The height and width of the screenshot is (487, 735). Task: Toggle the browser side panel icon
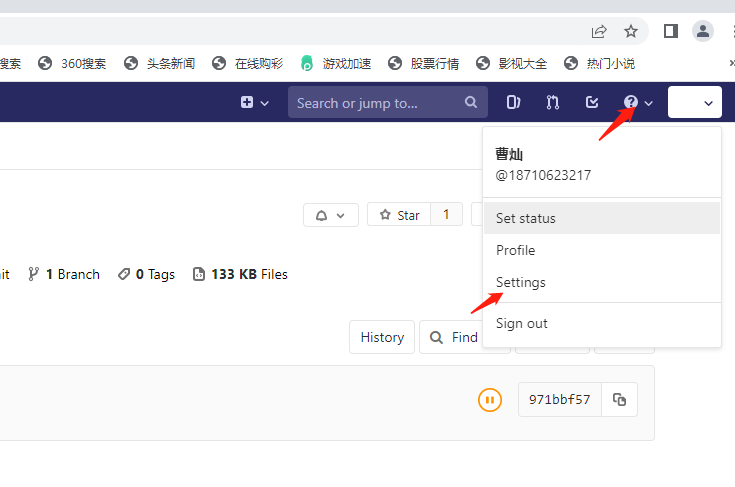click(x=671, y=31)
